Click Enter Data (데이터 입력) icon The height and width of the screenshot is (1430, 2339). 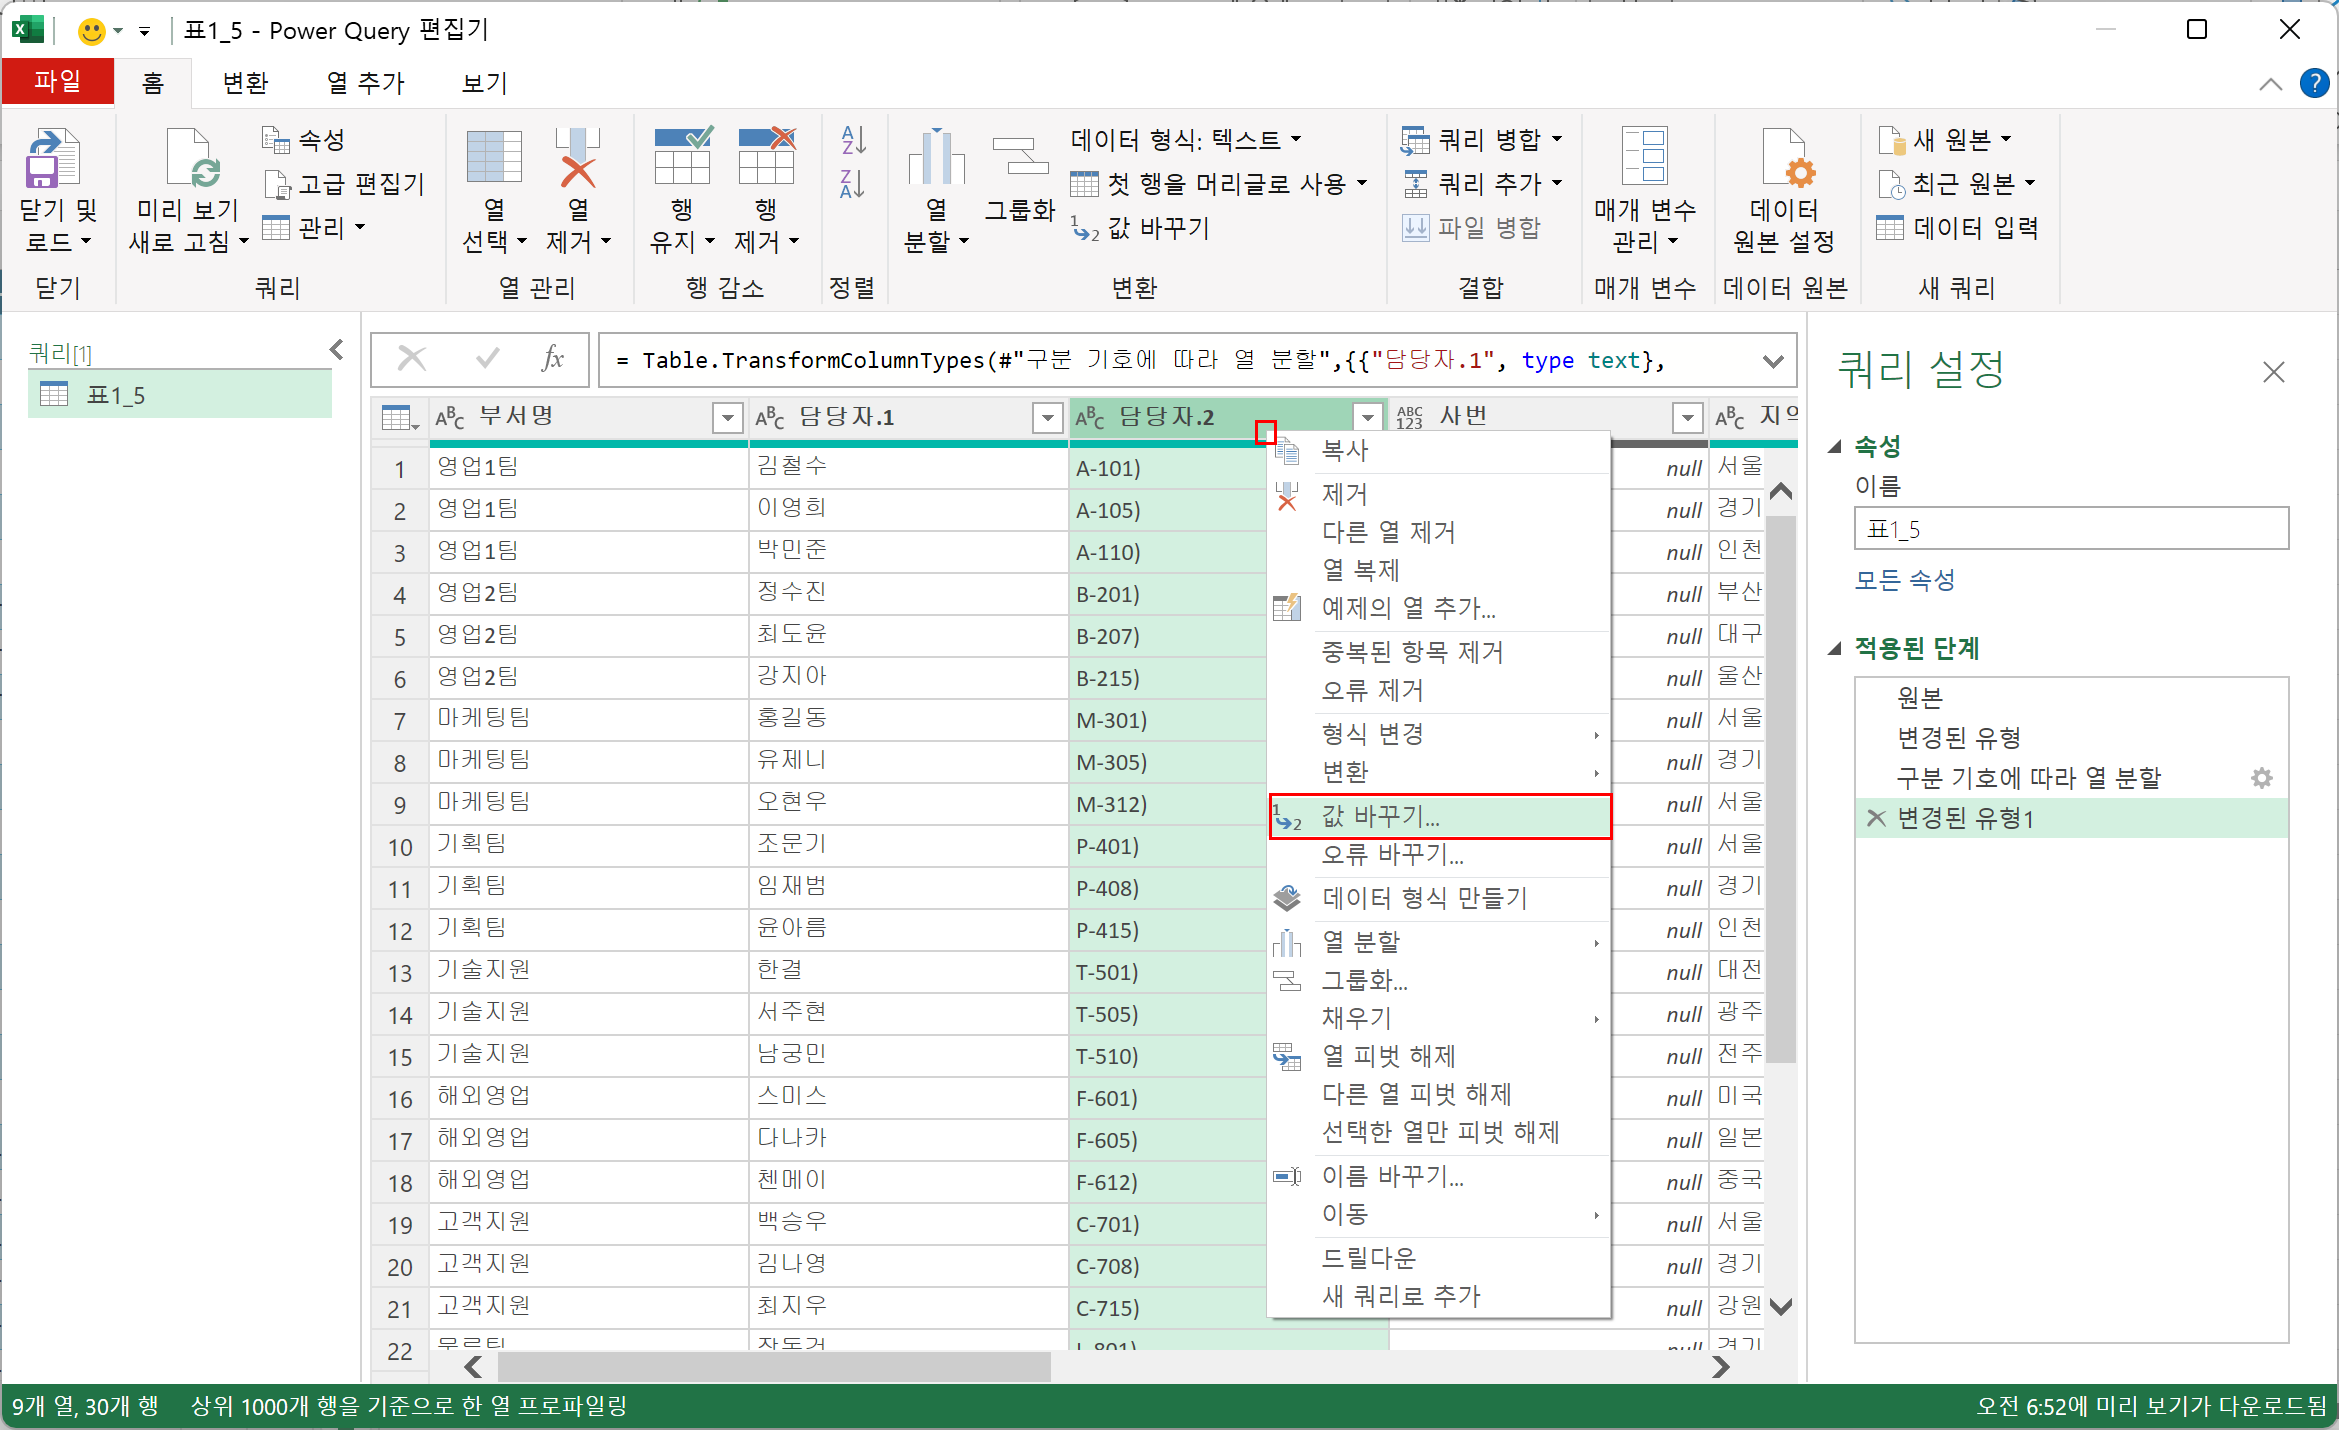coord(1890,228)
